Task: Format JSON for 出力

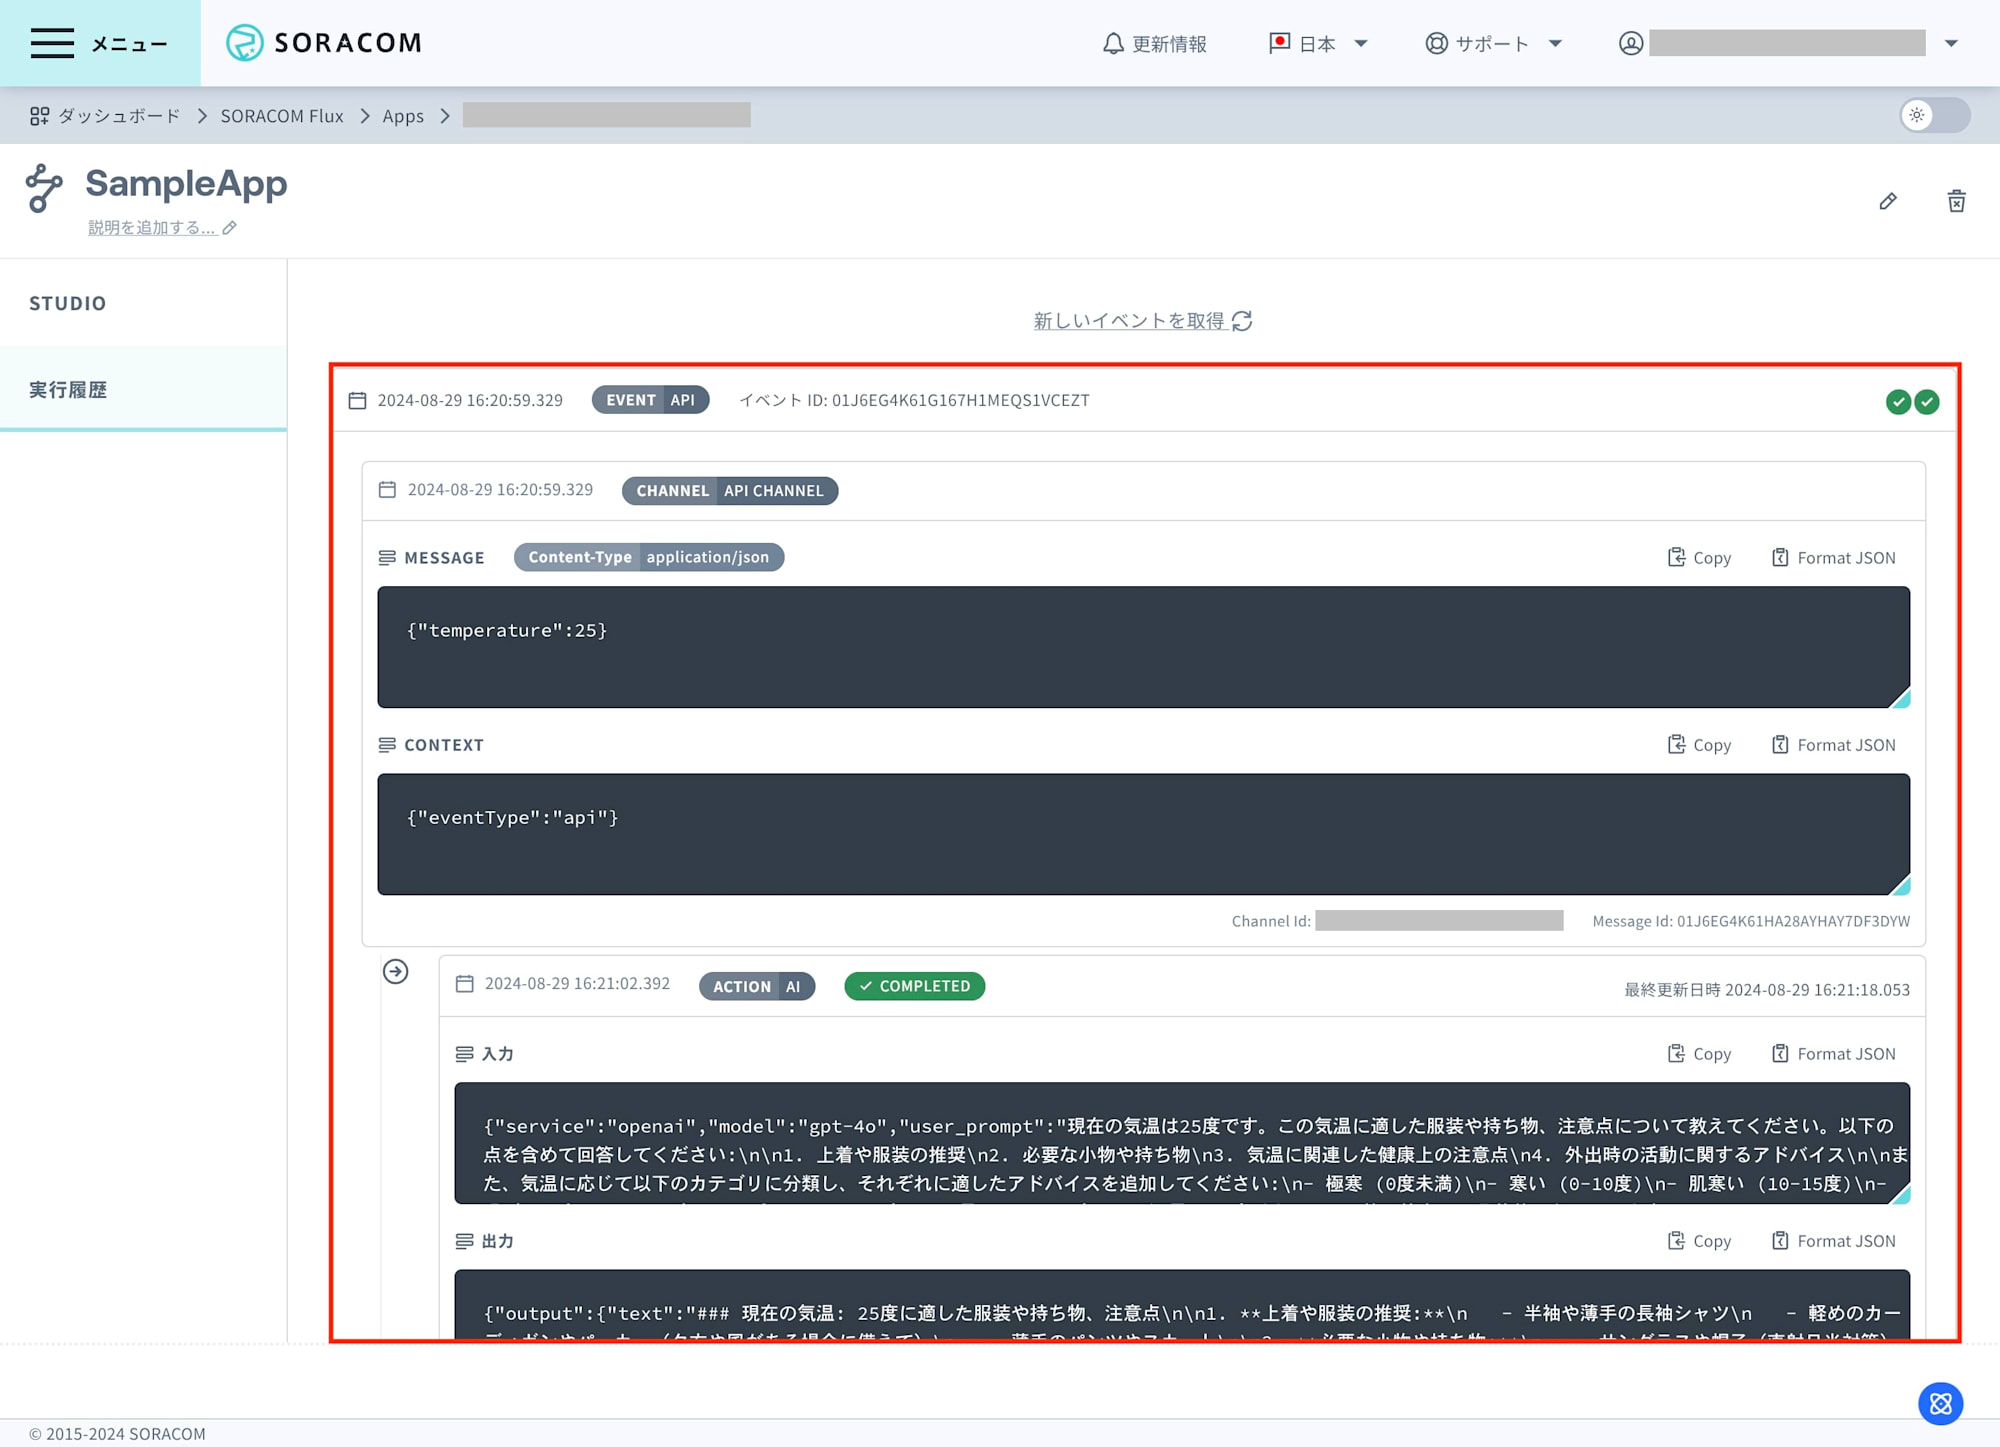Action: coord(1834,1241)
